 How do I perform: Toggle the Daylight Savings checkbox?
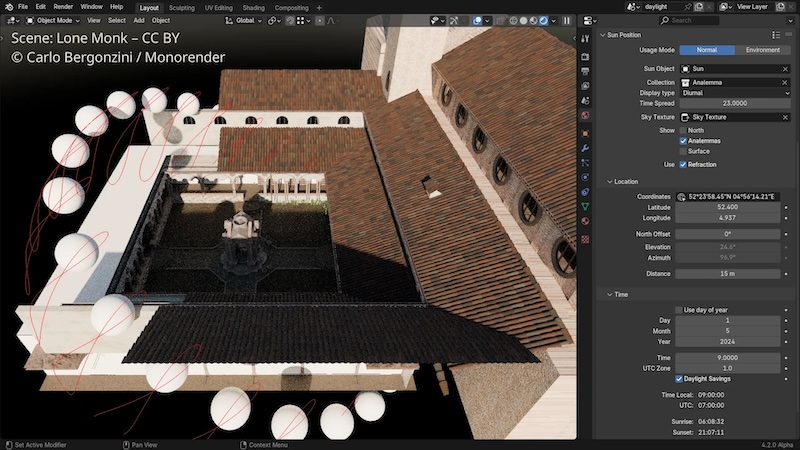(678, 379)
